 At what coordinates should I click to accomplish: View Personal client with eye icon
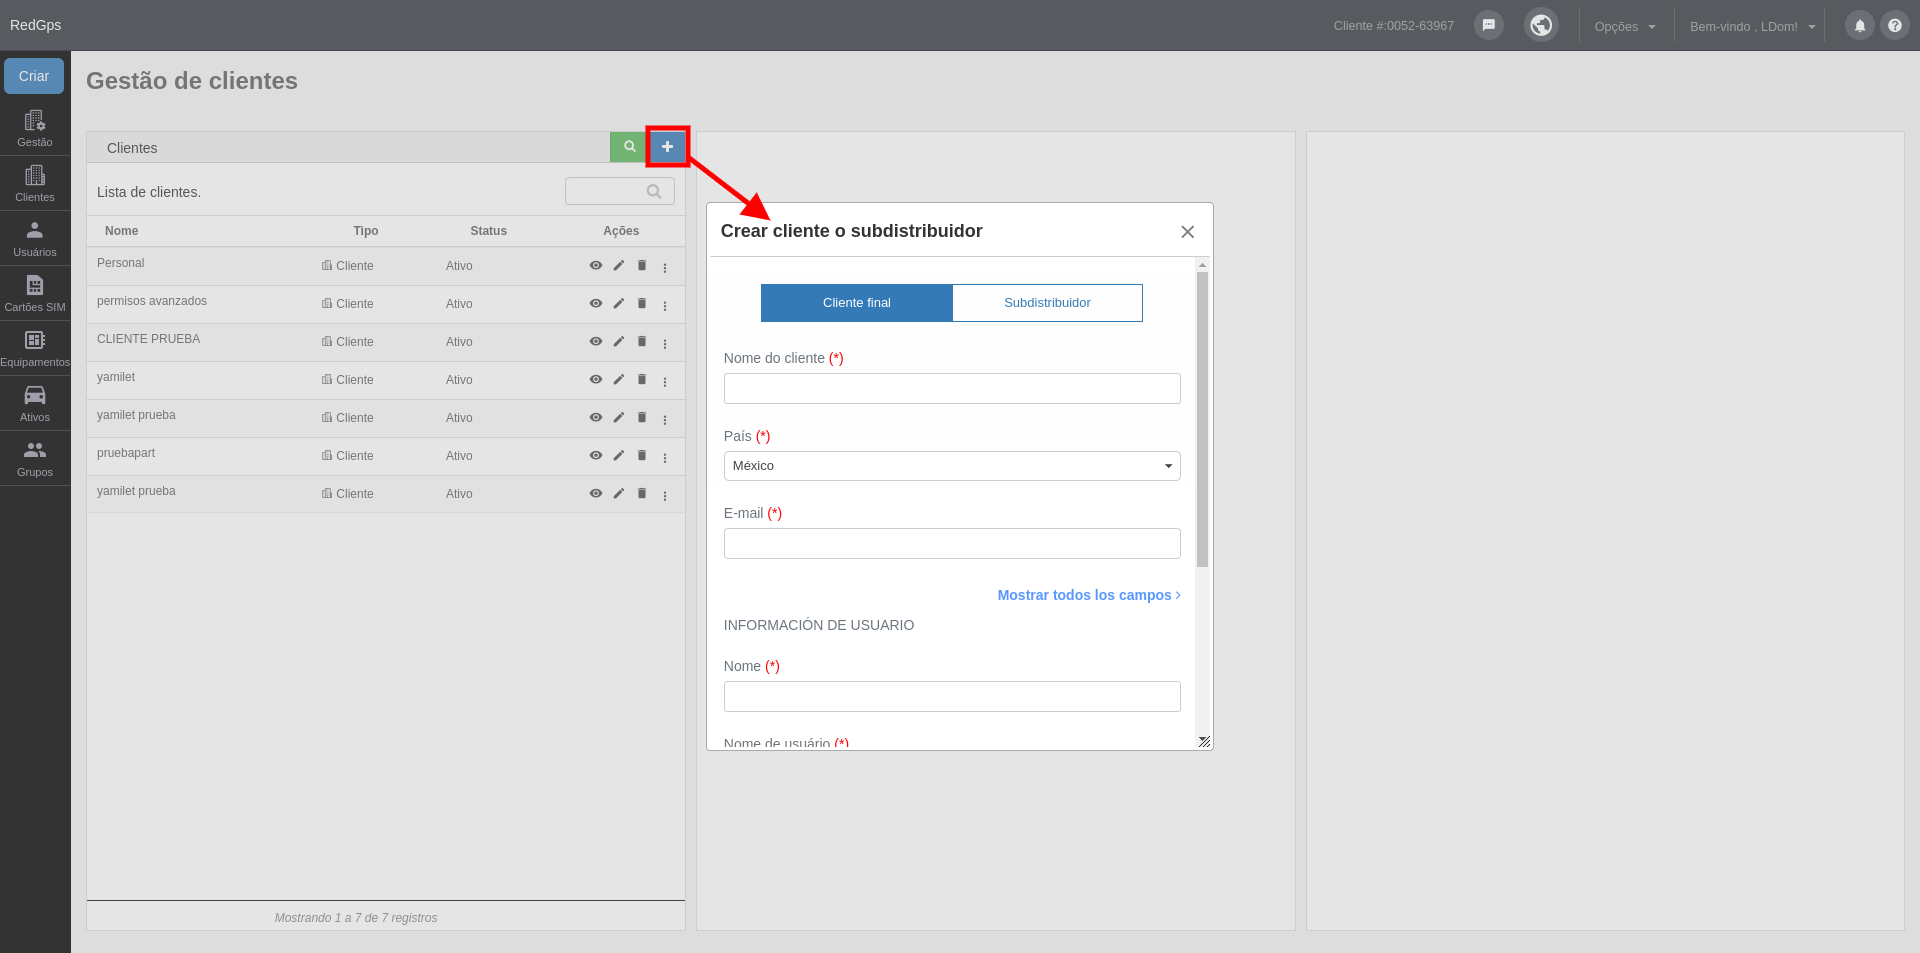coord(596,266)
